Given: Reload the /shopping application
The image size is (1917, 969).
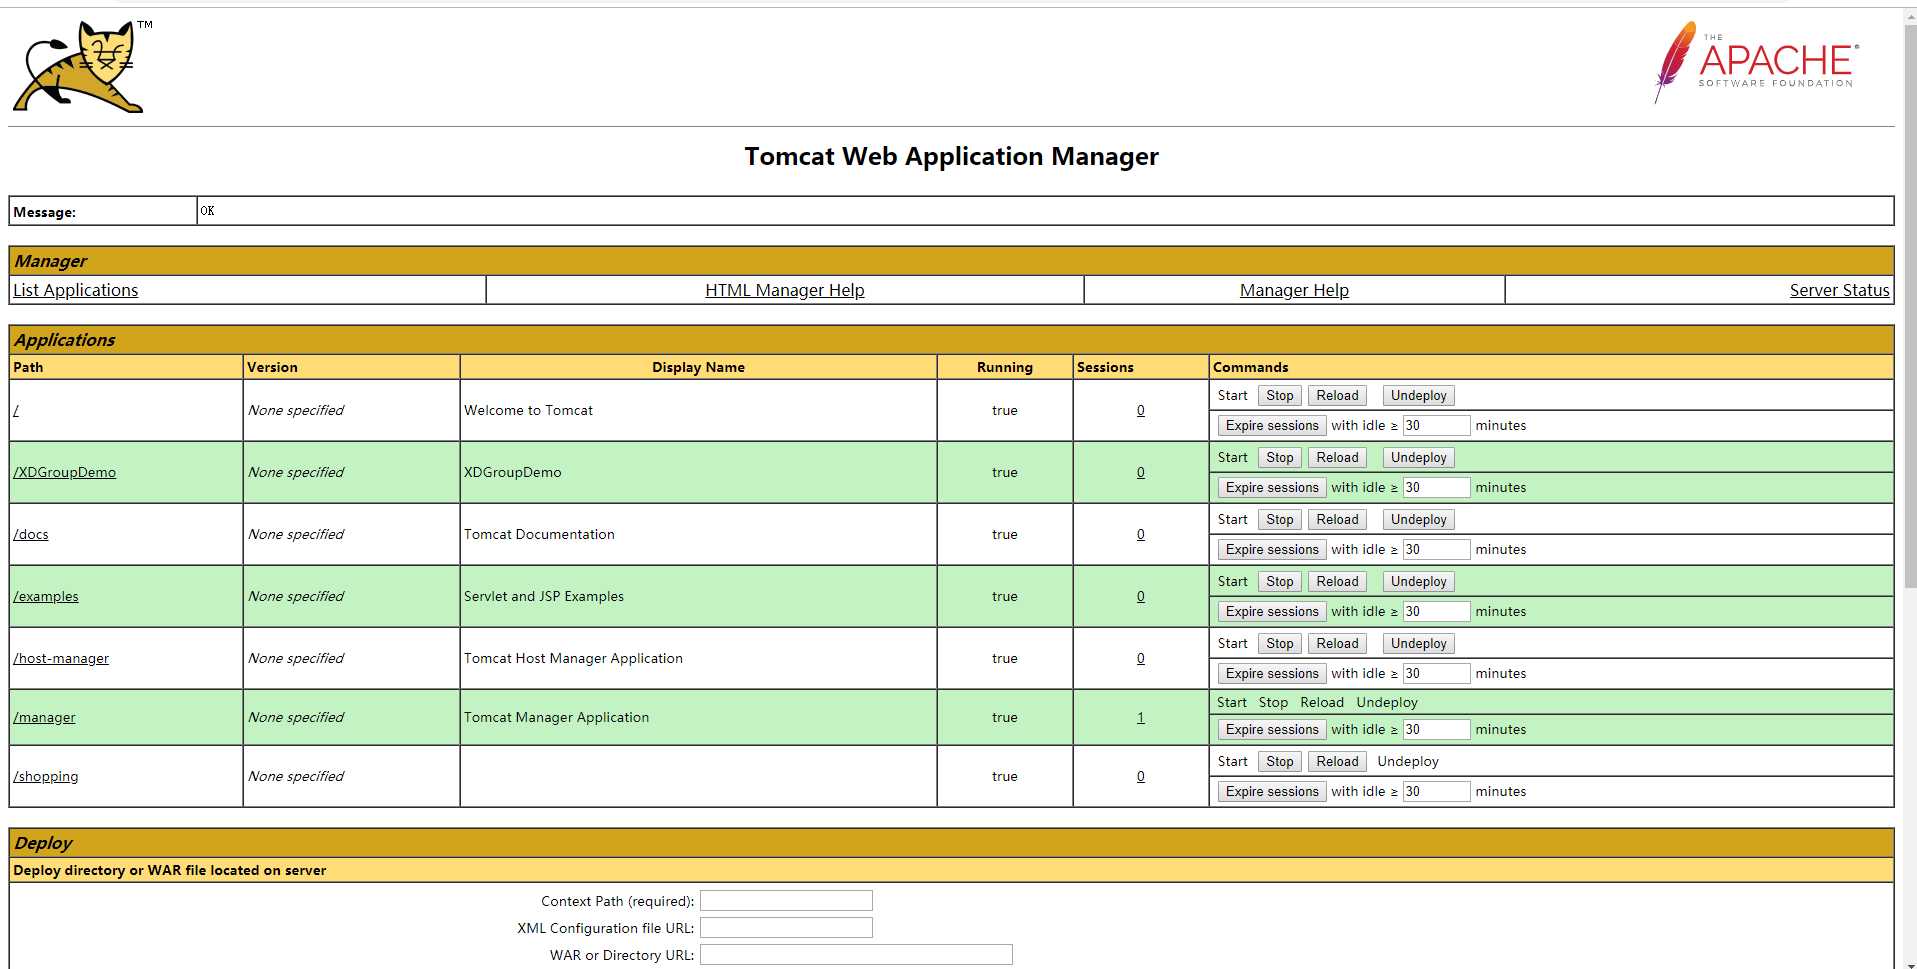Looking at the screenshot, I should pyautogui.click(x=1337, y=762).
